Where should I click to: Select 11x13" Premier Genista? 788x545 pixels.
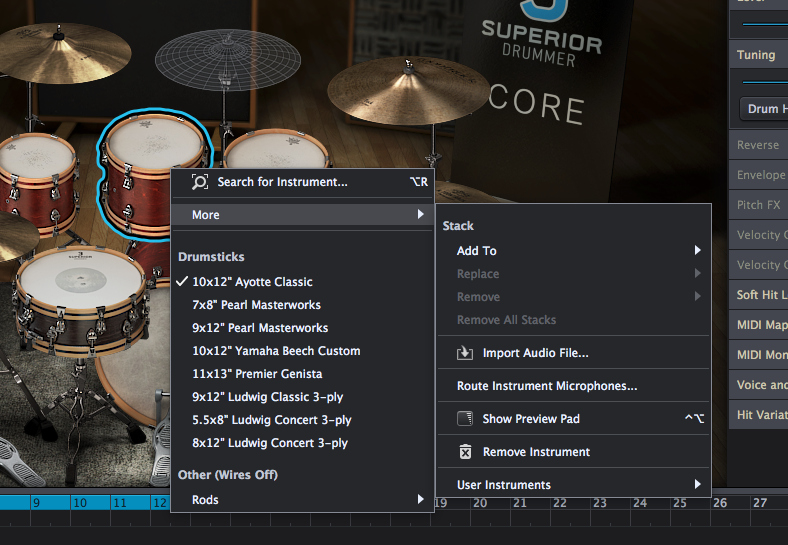tap(303, 374)
